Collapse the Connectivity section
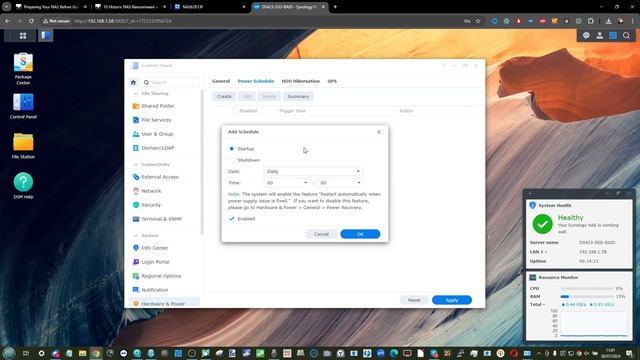The width and height of the screenshot is (640, 360). click(x=136, y=164)
